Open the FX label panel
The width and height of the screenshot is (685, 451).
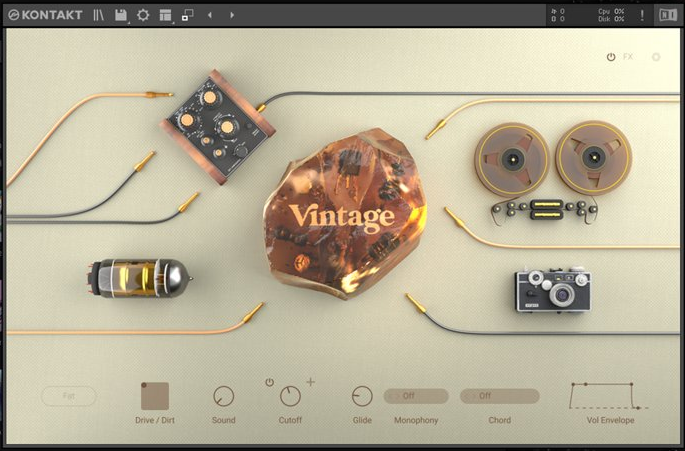point(628,56)
